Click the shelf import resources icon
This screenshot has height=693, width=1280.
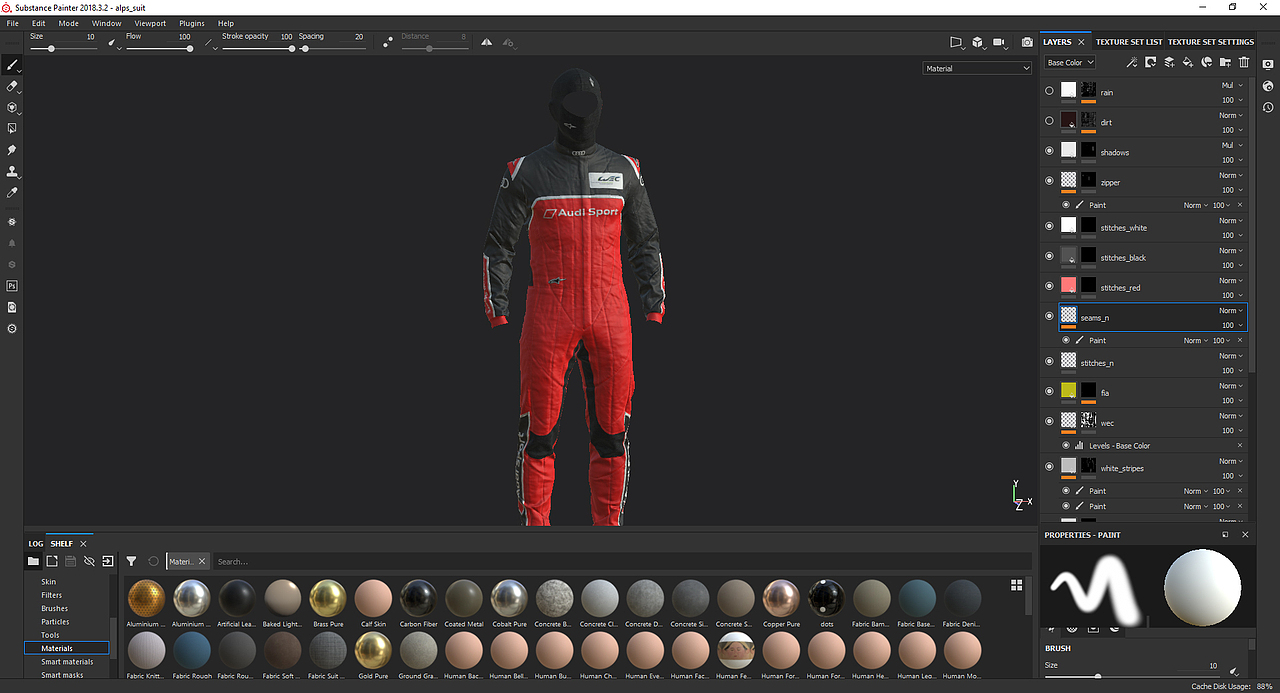pos(107,561)
